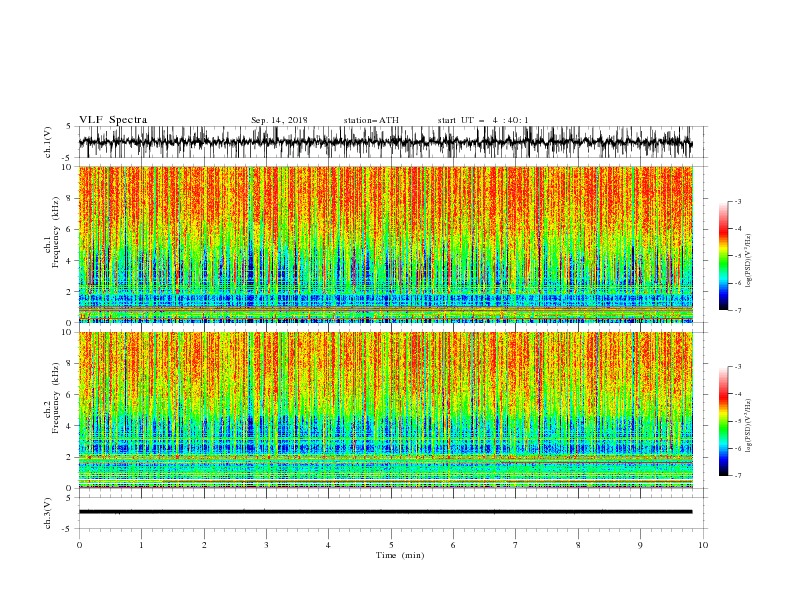The width and height of the screenshot is (792, 612).
Task: Click the ch.2 spectrogram panel
Action: 385,410
